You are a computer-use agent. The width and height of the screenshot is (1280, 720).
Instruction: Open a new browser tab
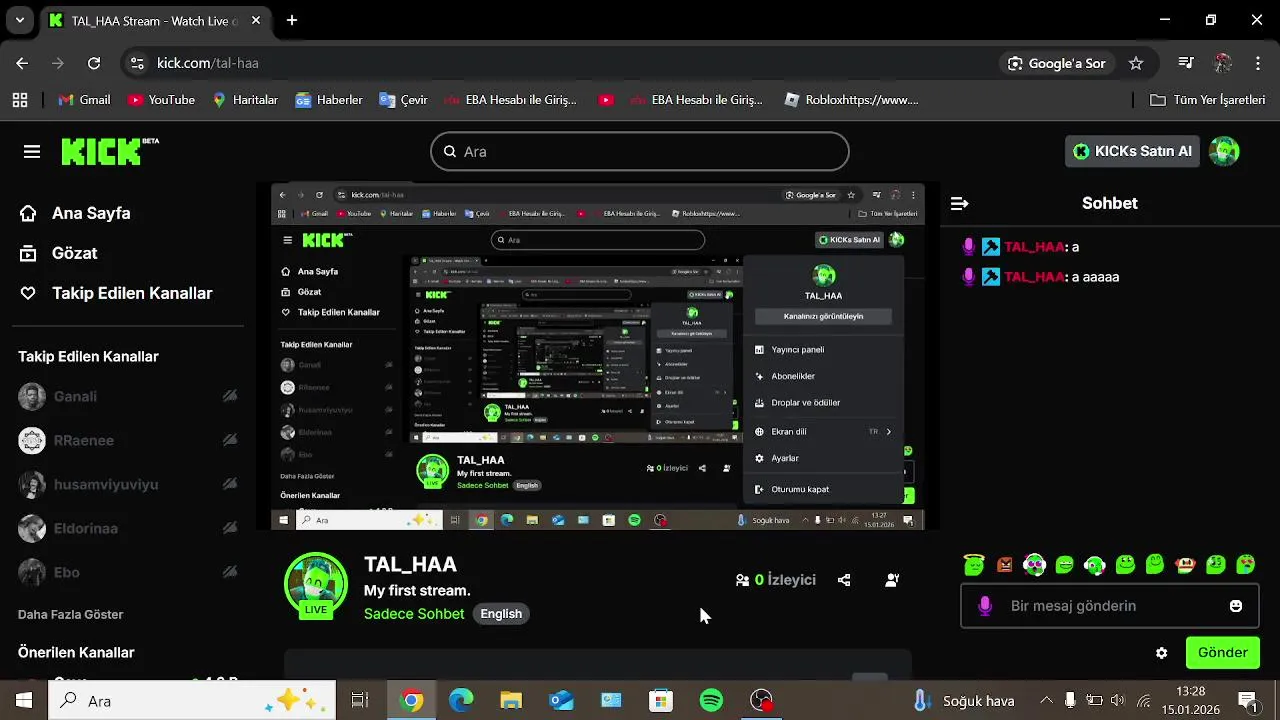292,20
